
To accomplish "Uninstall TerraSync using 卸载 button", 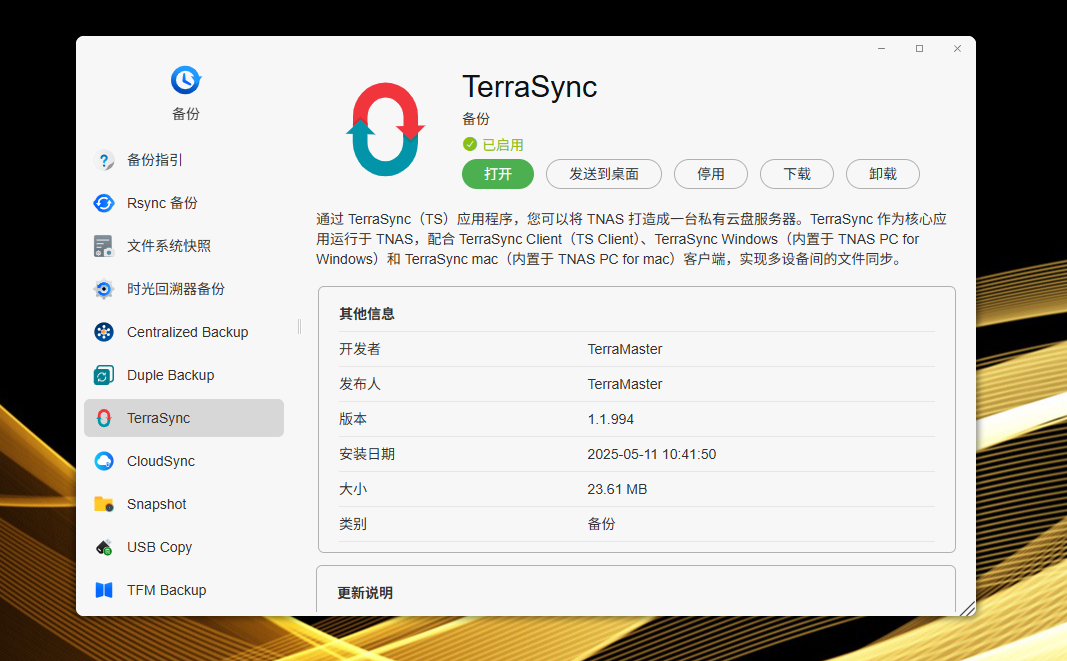I will [883, 174].
